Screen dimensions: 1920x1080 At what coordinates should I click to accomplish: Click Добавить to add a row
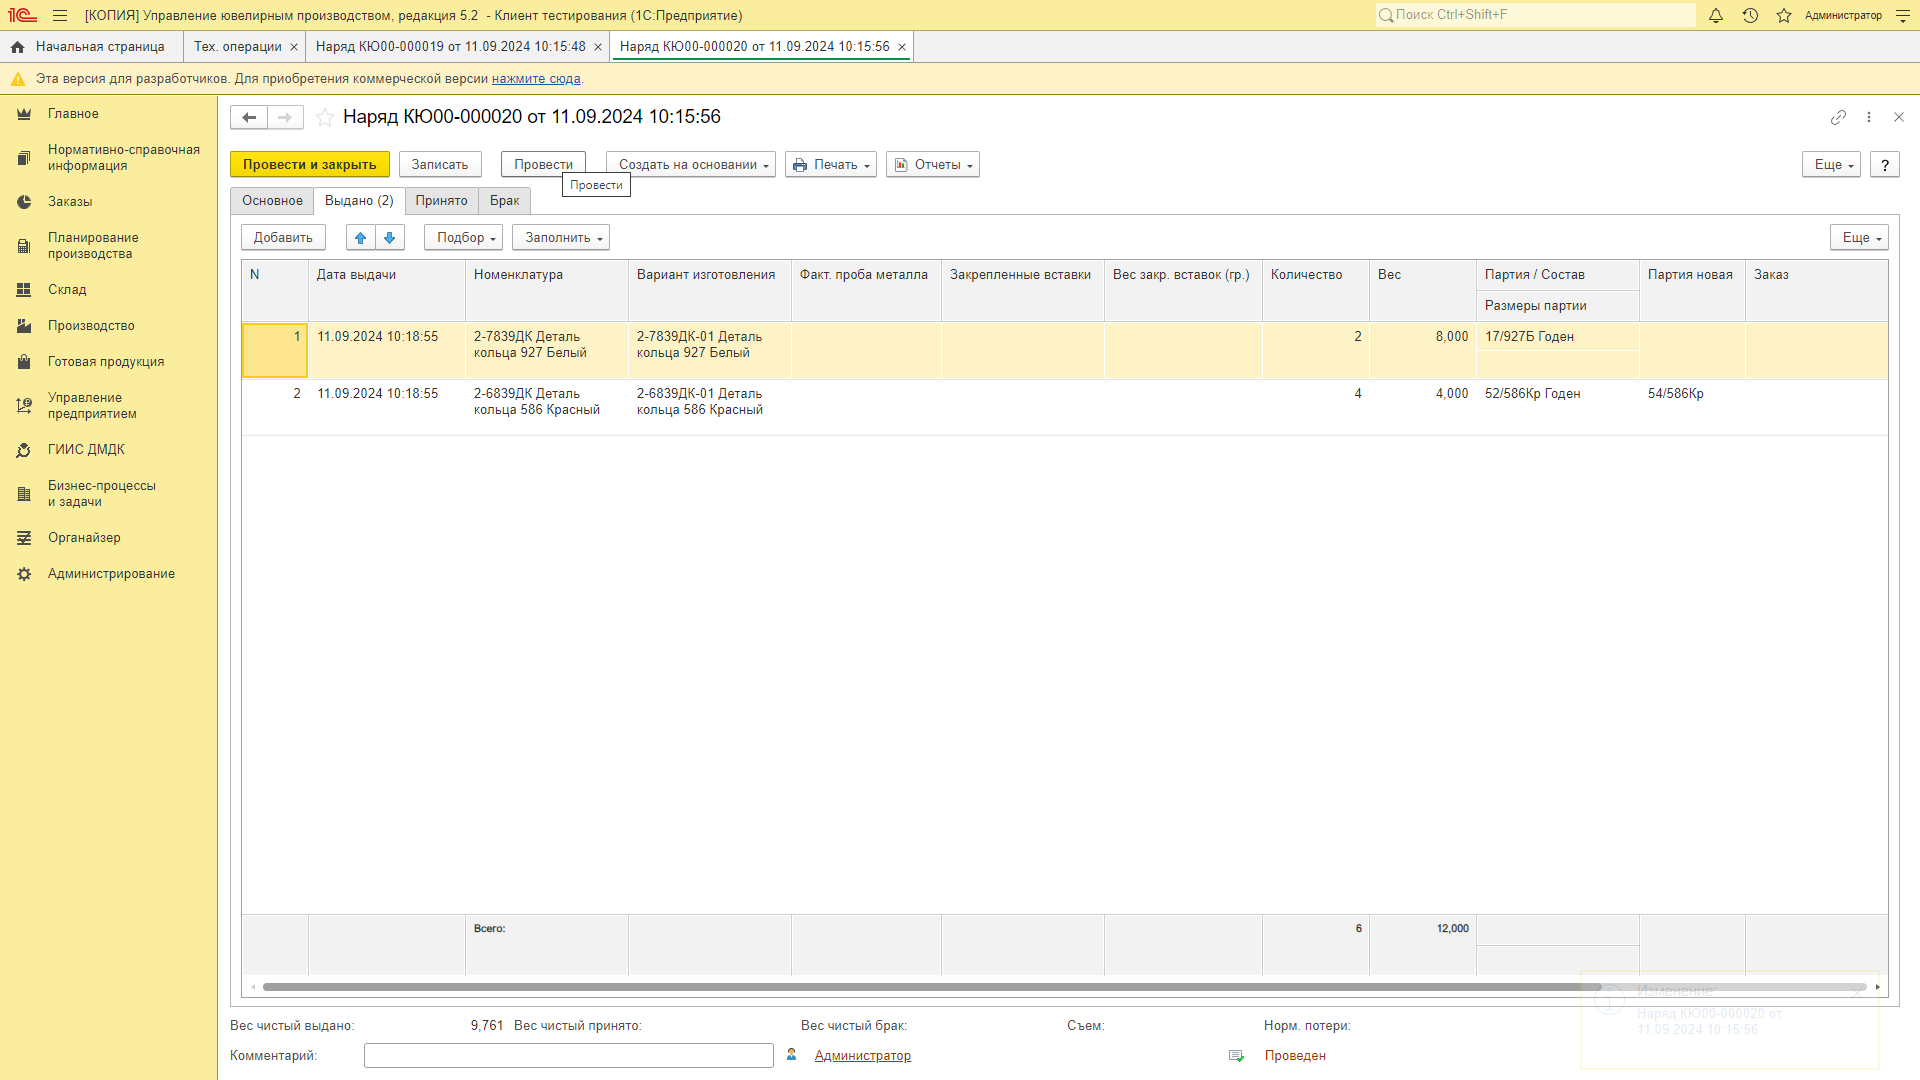pos(283,238)
